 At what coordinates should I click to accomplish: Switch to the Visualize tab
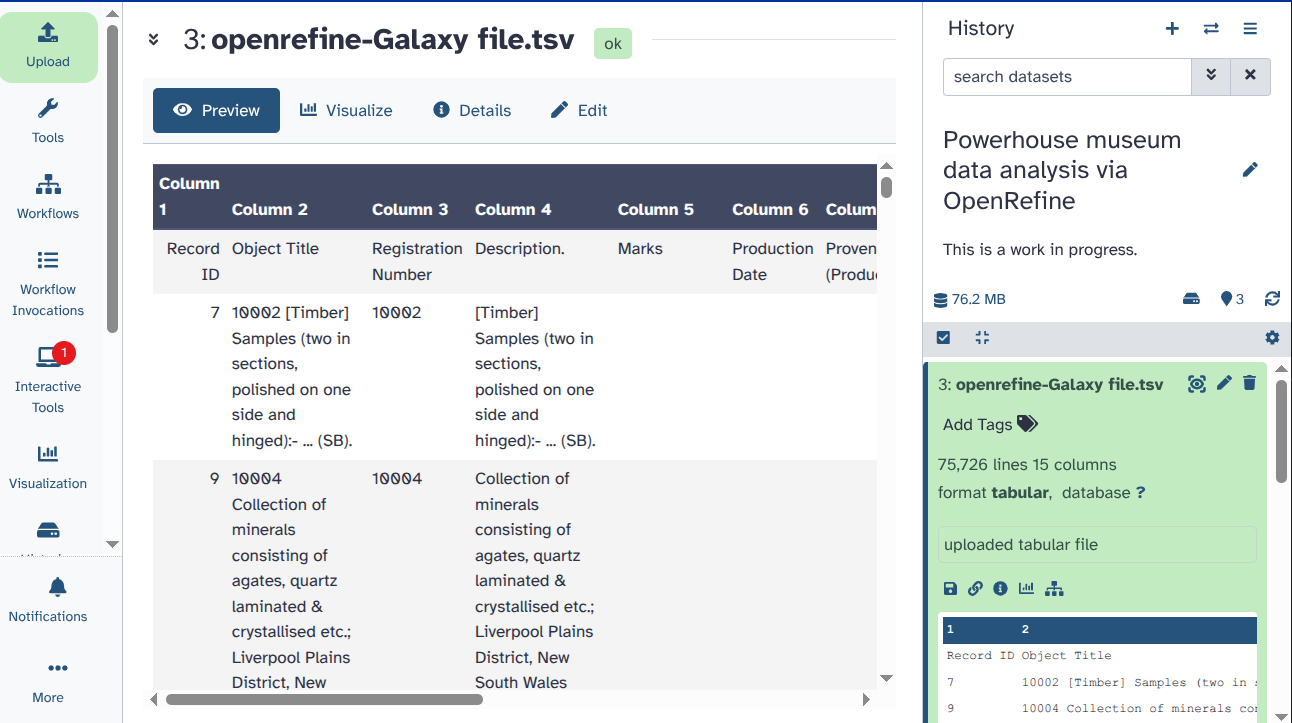tap(346, 110)
